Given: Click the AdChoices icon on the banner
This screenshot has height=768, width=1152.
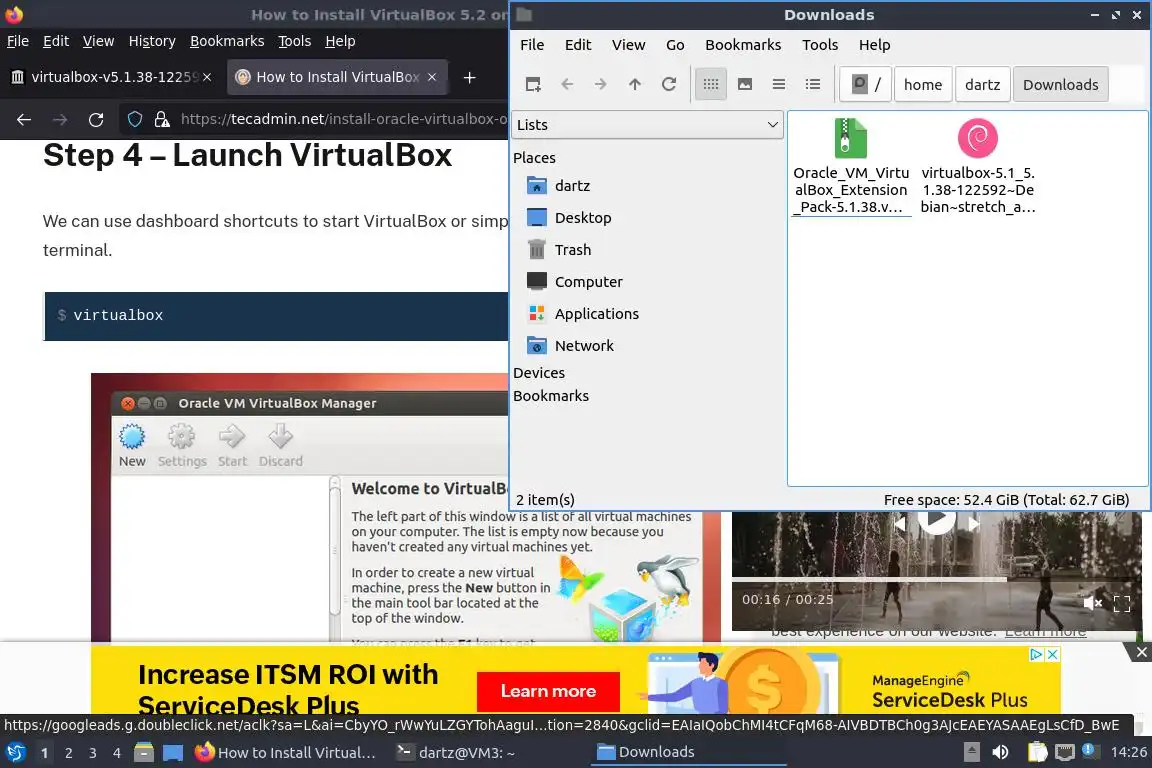Looking at the screenshot, I should (x=1037, y=654).
